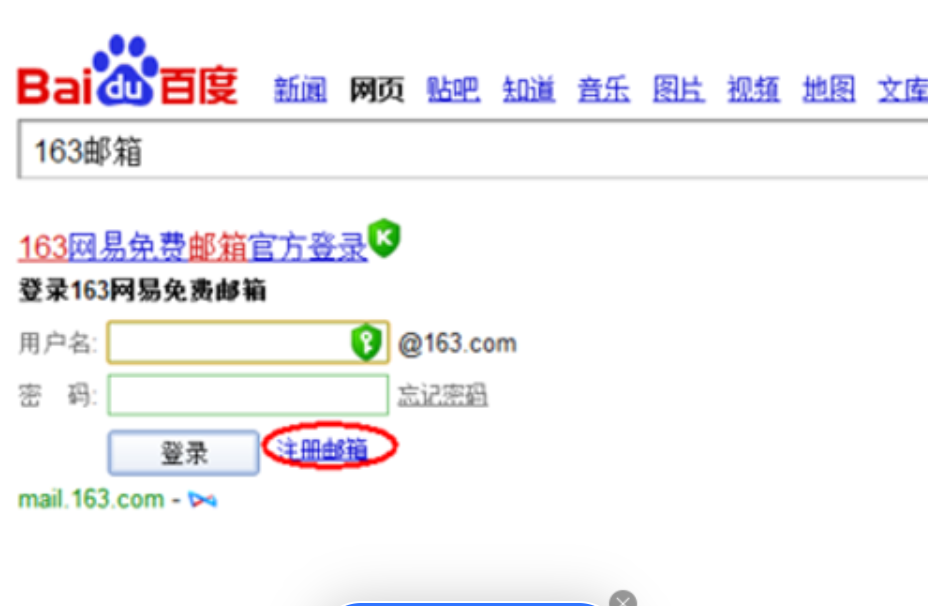Click the circled 注册邮箱 register link
The height and width of the screenshot is (606, 928).
[x=322, y=451]
